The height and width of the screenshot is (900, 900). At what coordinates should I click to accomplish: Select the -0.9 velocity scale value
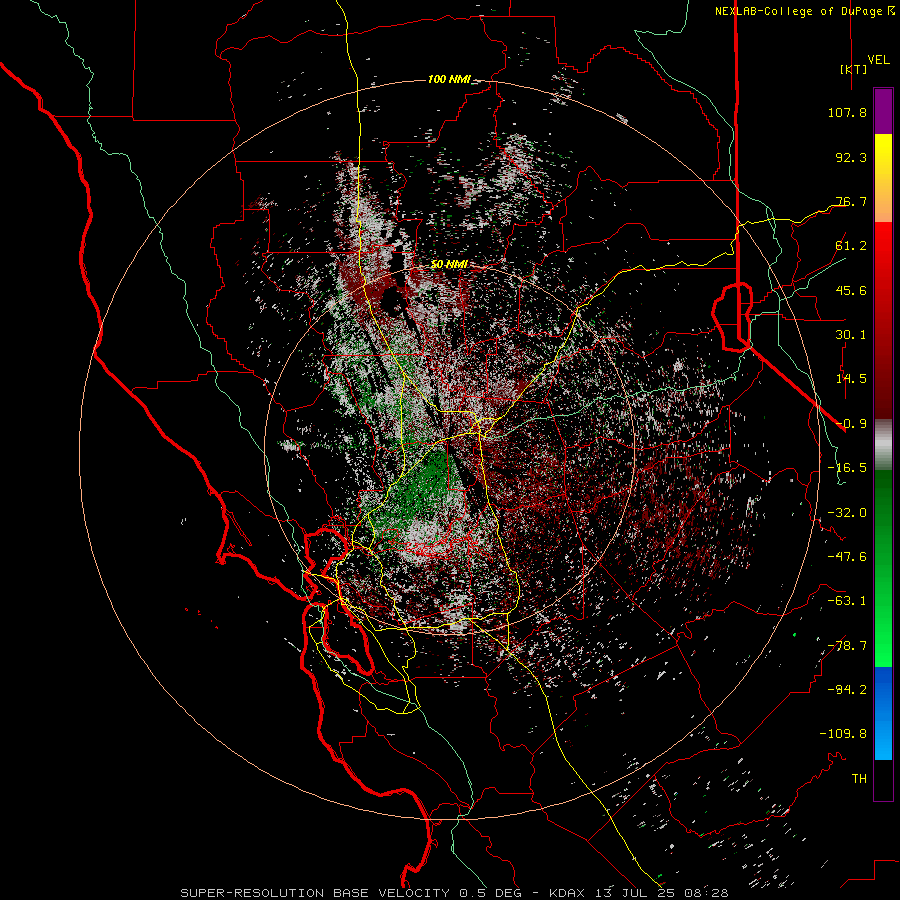(x=851, y=424)
